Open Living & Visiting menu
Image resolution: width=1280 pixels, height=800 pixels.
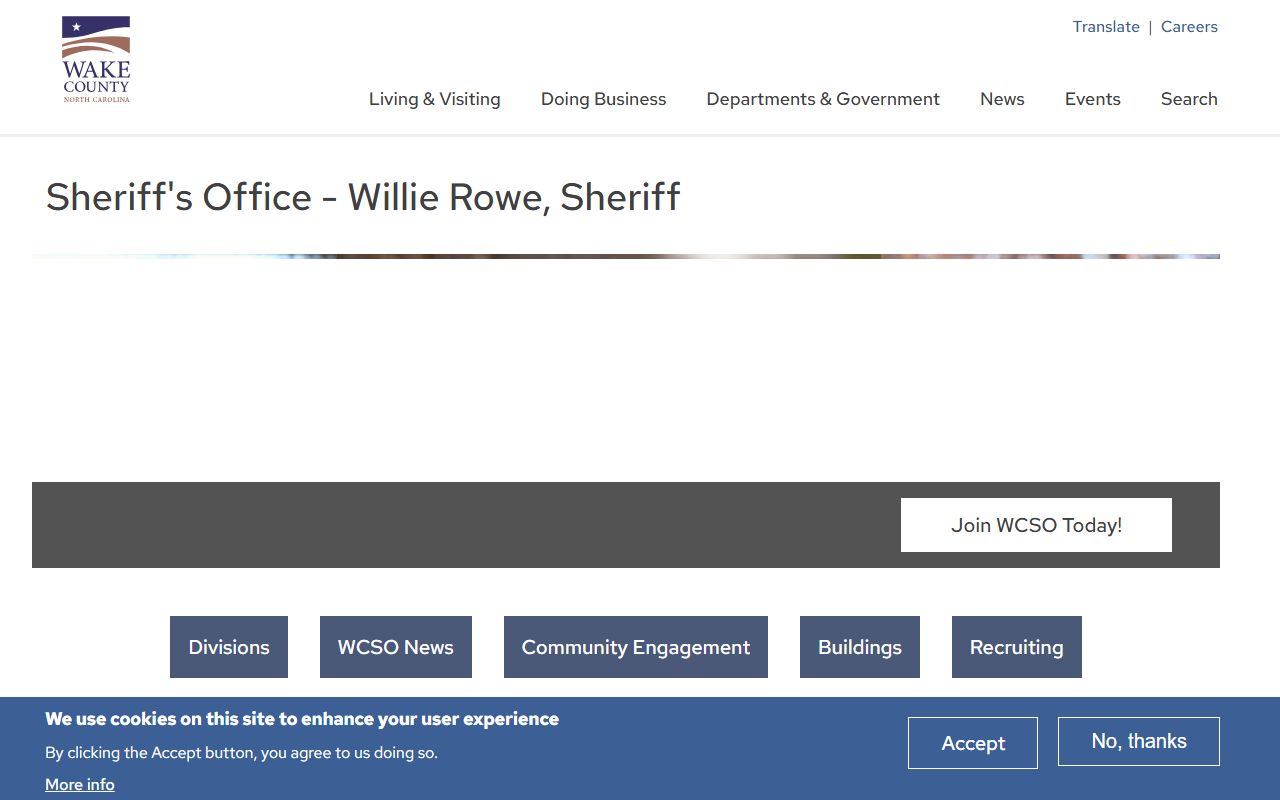(434, 99)
